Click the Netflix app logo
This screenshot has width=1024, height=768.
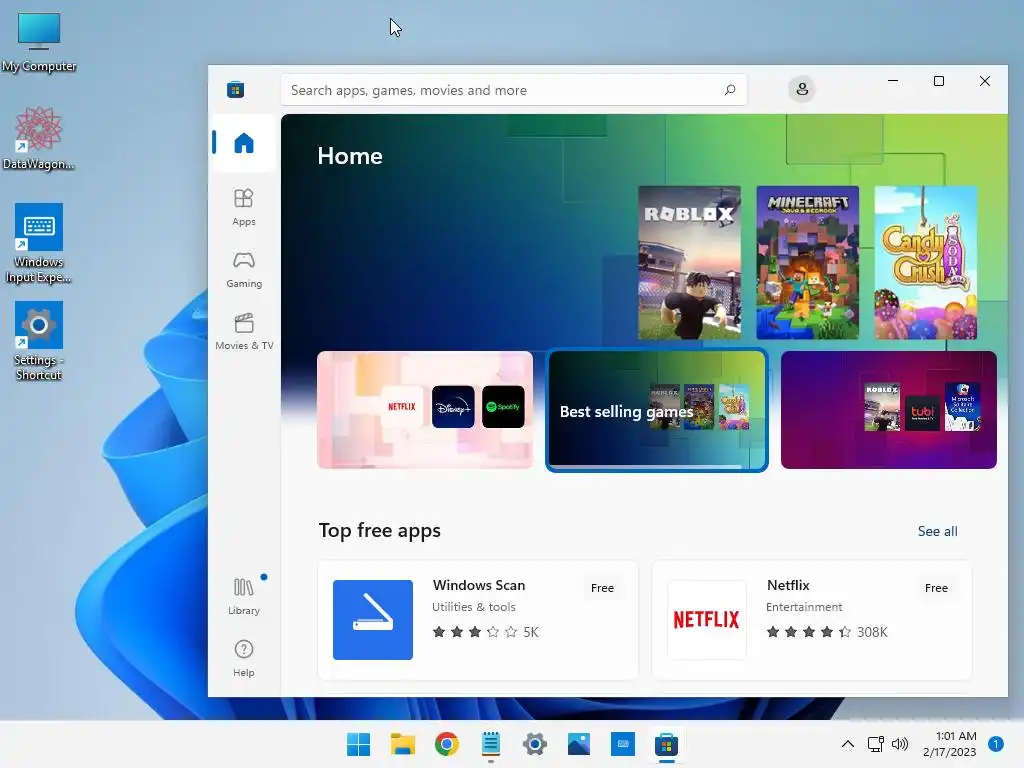point(706,620)
